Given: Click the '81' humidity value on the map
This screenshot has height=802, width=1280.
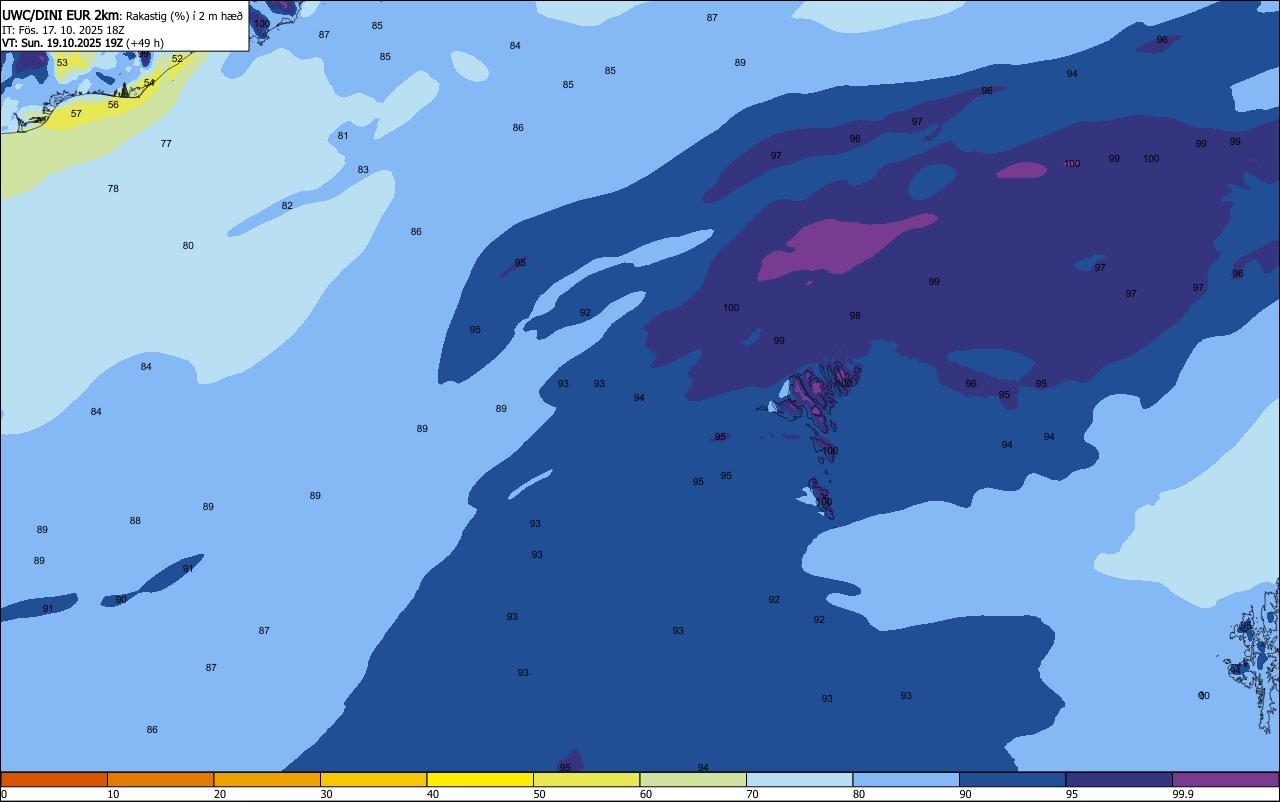Looking at the screenshot, I should tap(343, 136).
